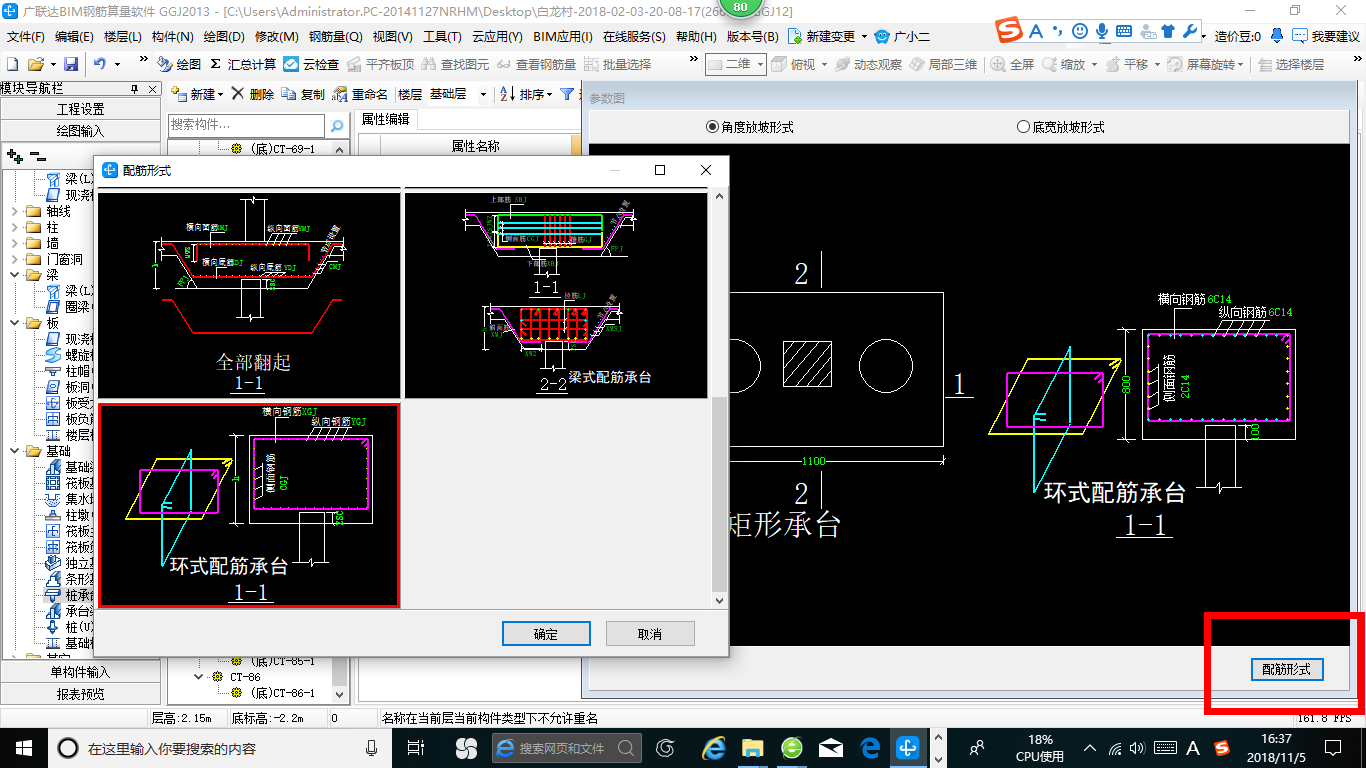The width and height of the screenshot is (1366, 768).
Task: Click the taskbar search box
Action: pyautogui.click(x=219, y=747)
